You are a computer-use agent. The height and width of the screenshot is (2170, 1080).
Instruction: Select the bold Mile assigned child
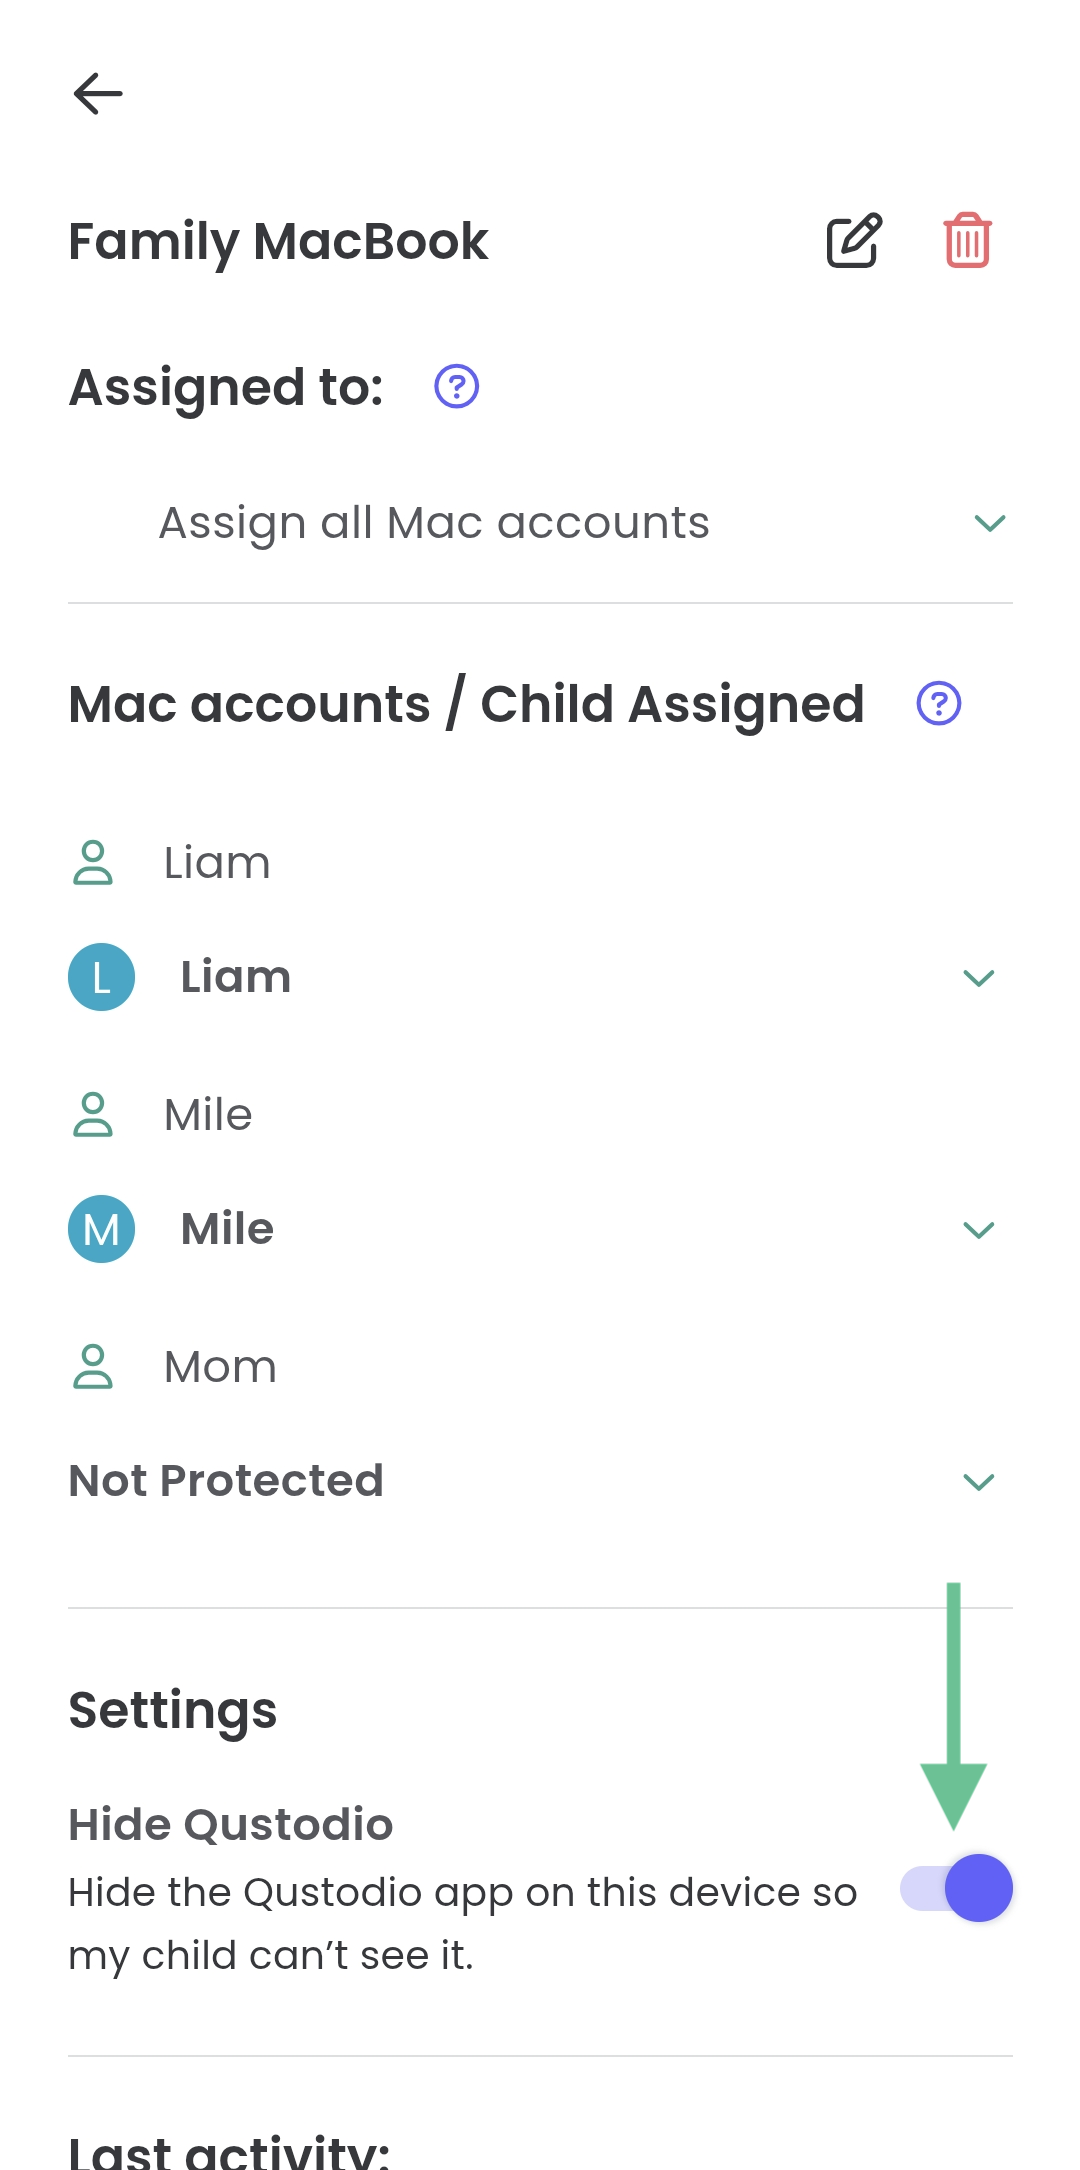coord(227,1229)
